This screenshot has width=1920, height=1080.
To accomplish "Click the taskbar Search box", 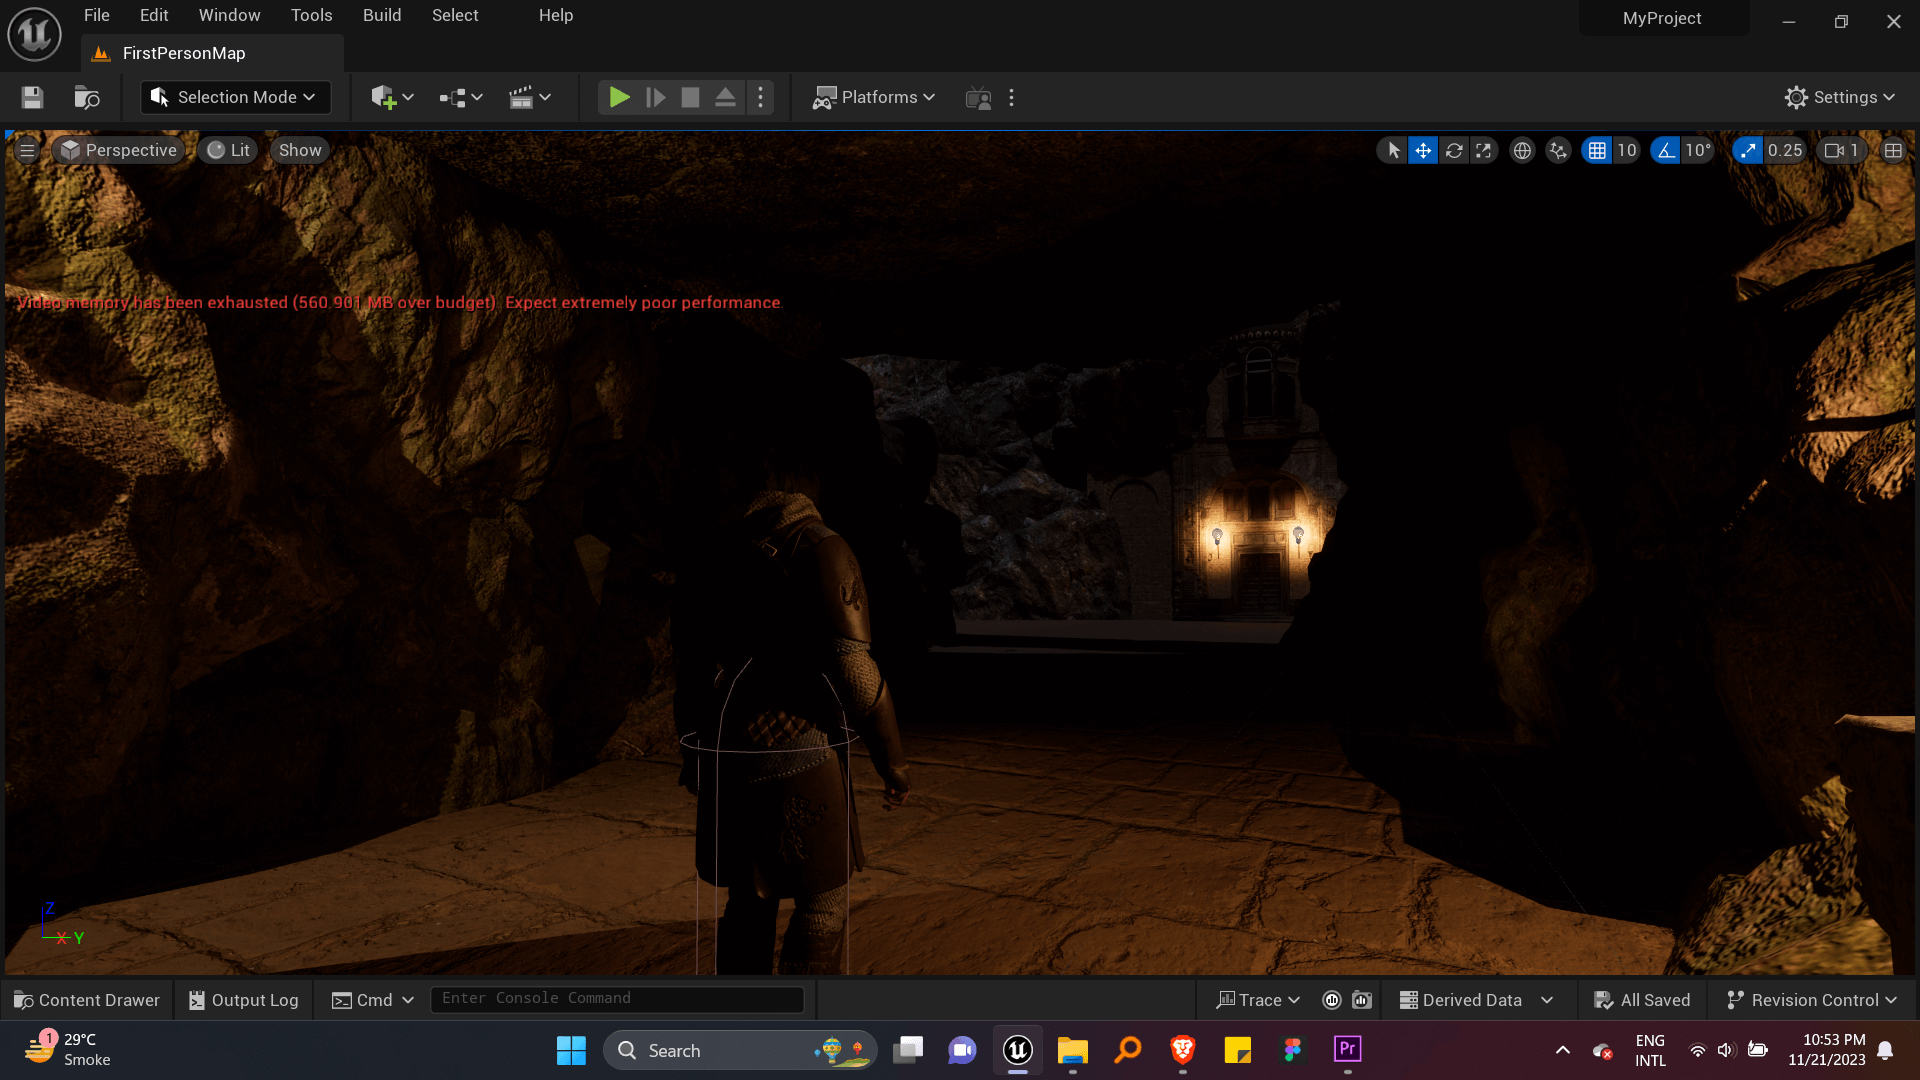I will [740, 1050].
